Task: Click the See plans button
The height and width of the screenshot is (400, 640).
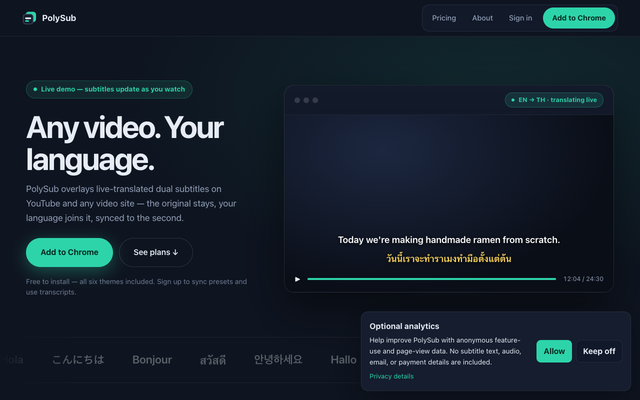Action: 156,252
